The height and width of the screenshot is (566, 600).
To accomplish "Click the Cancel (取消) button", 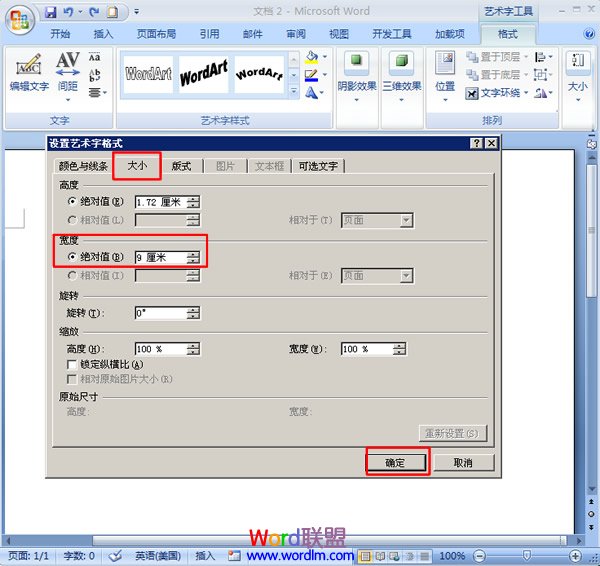I will (463, 463).
